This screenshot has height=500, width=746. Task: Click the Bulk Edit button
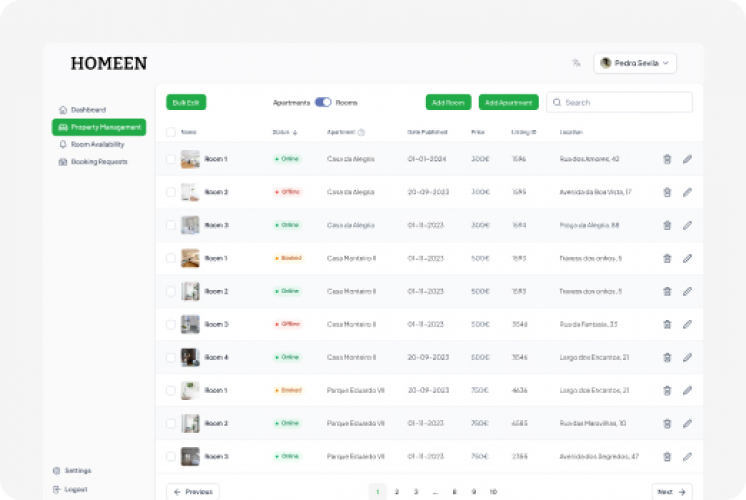[186, 102]
